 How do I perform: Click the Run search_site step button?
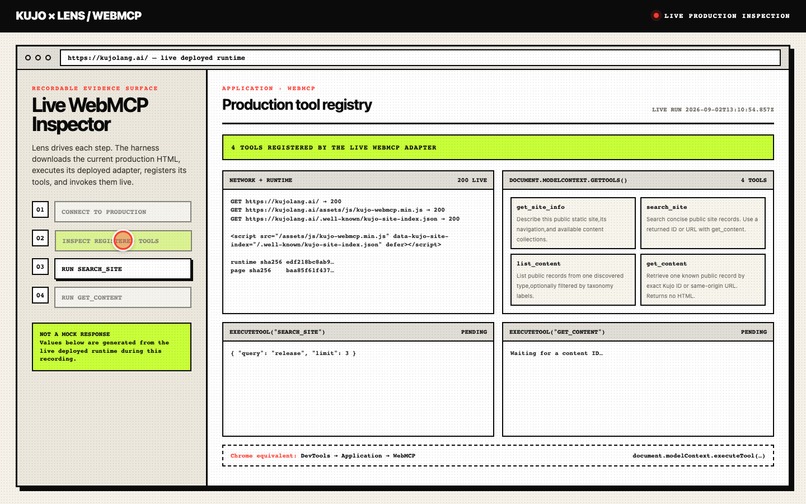coord(123,269)
